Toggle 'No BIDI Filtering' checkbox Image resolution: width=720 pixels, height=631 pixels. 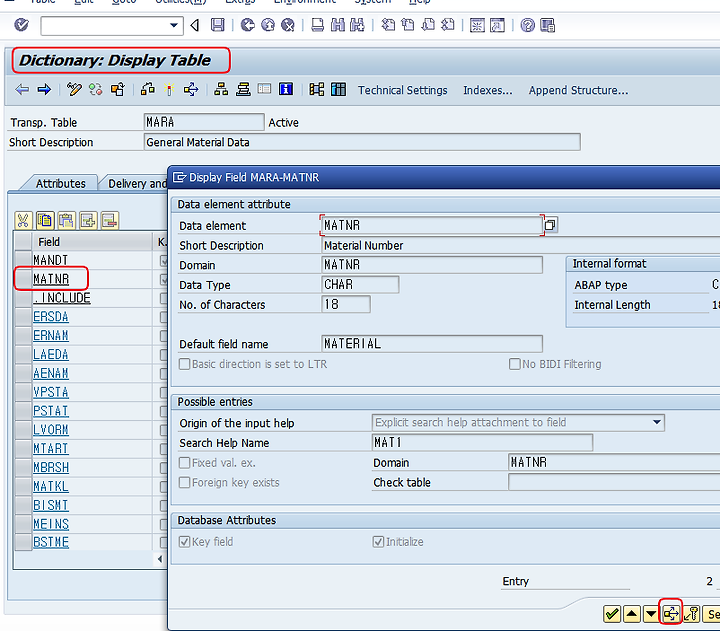point(514,364)
